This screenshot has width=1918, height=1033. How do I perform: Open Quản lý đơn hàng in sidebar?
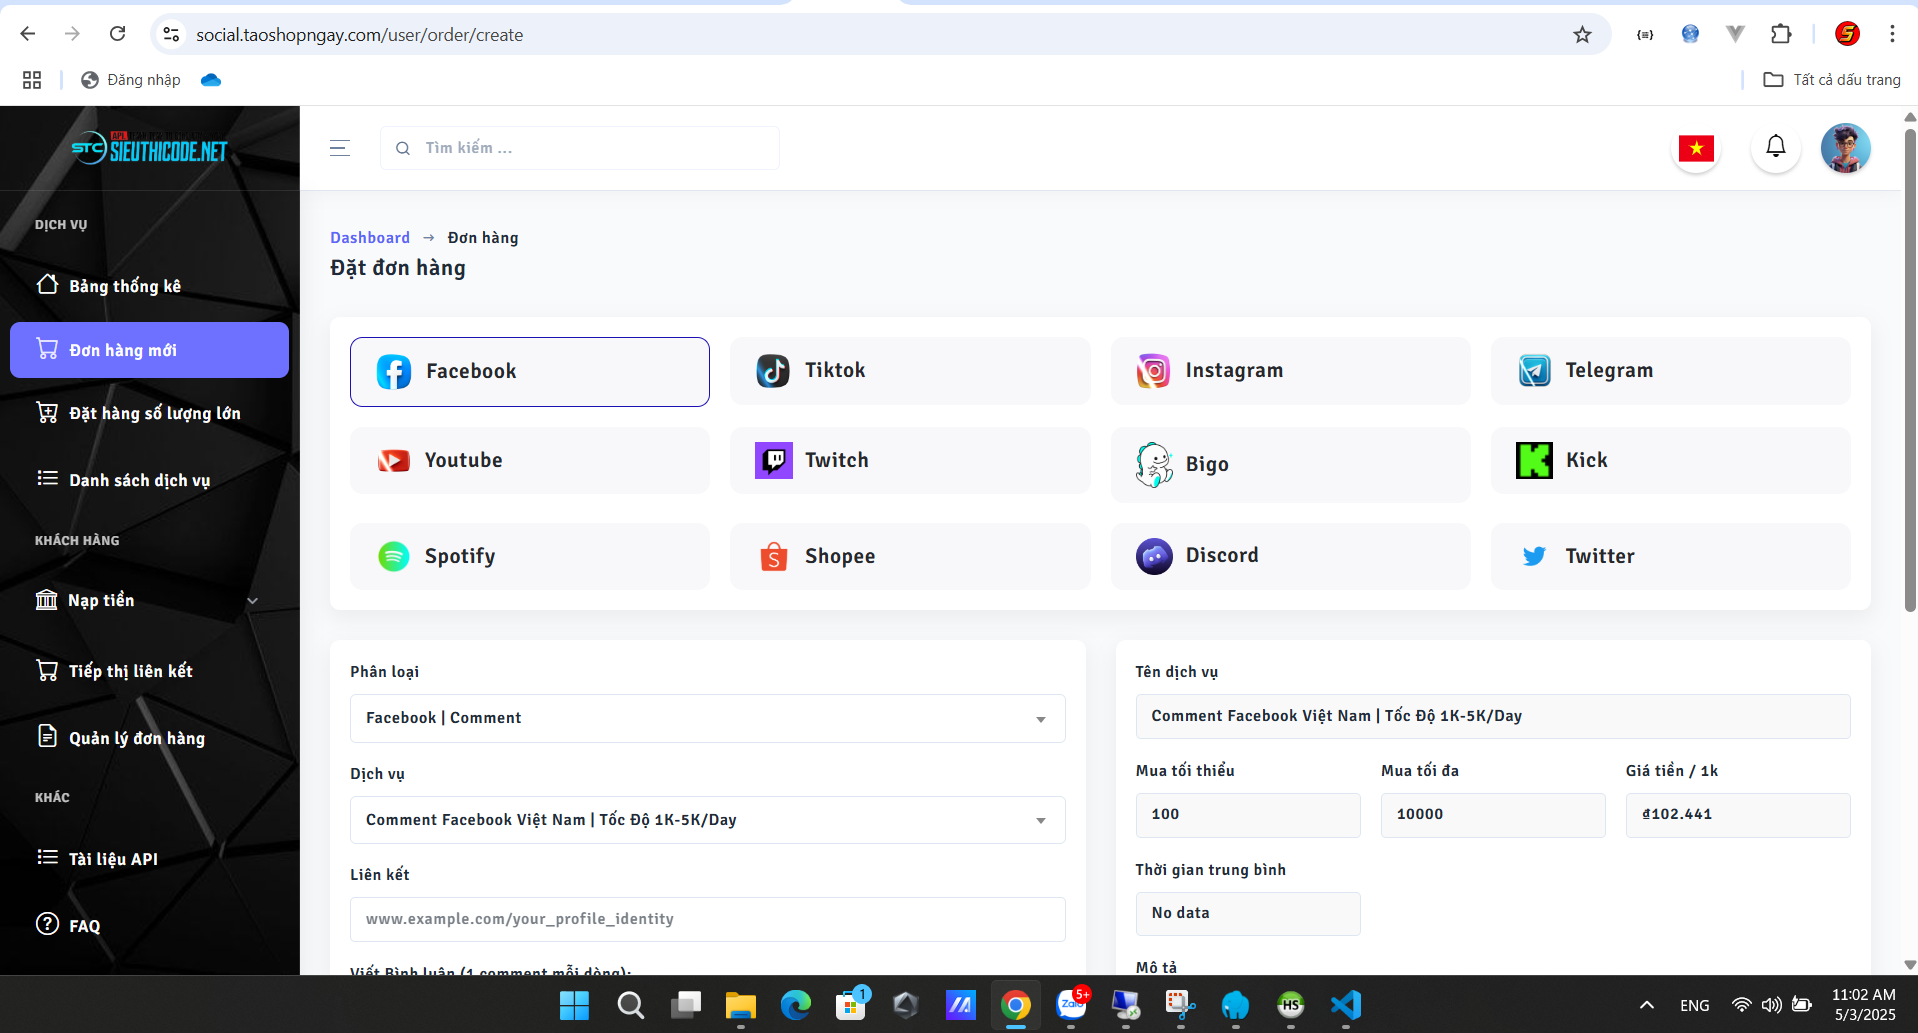pyautogui.click(x=137, y=738)
